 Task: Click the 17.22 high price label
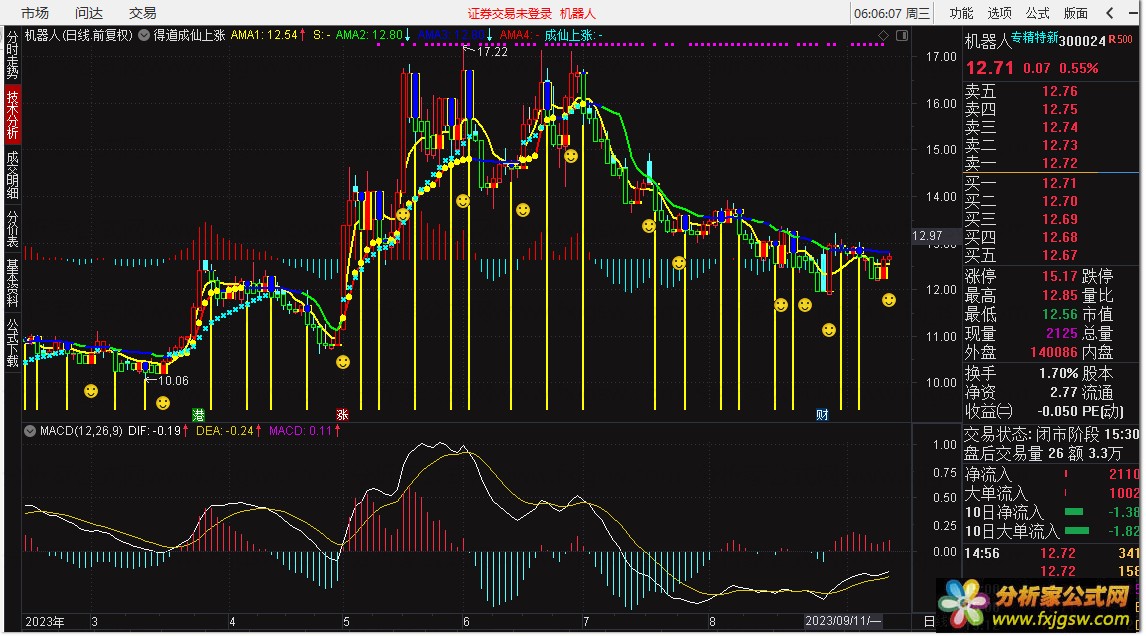pyautogui.click(x=492, y=52)
